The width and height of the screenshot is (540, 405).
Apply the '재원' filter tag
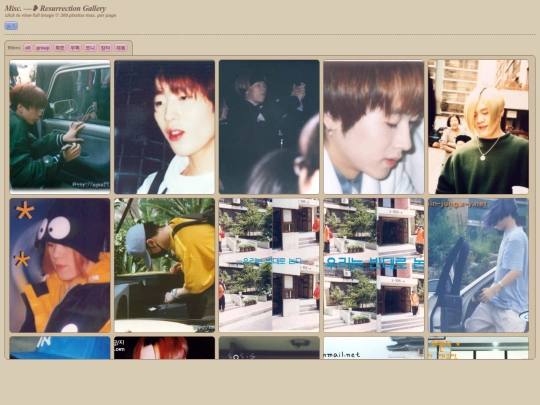[121, 48]
